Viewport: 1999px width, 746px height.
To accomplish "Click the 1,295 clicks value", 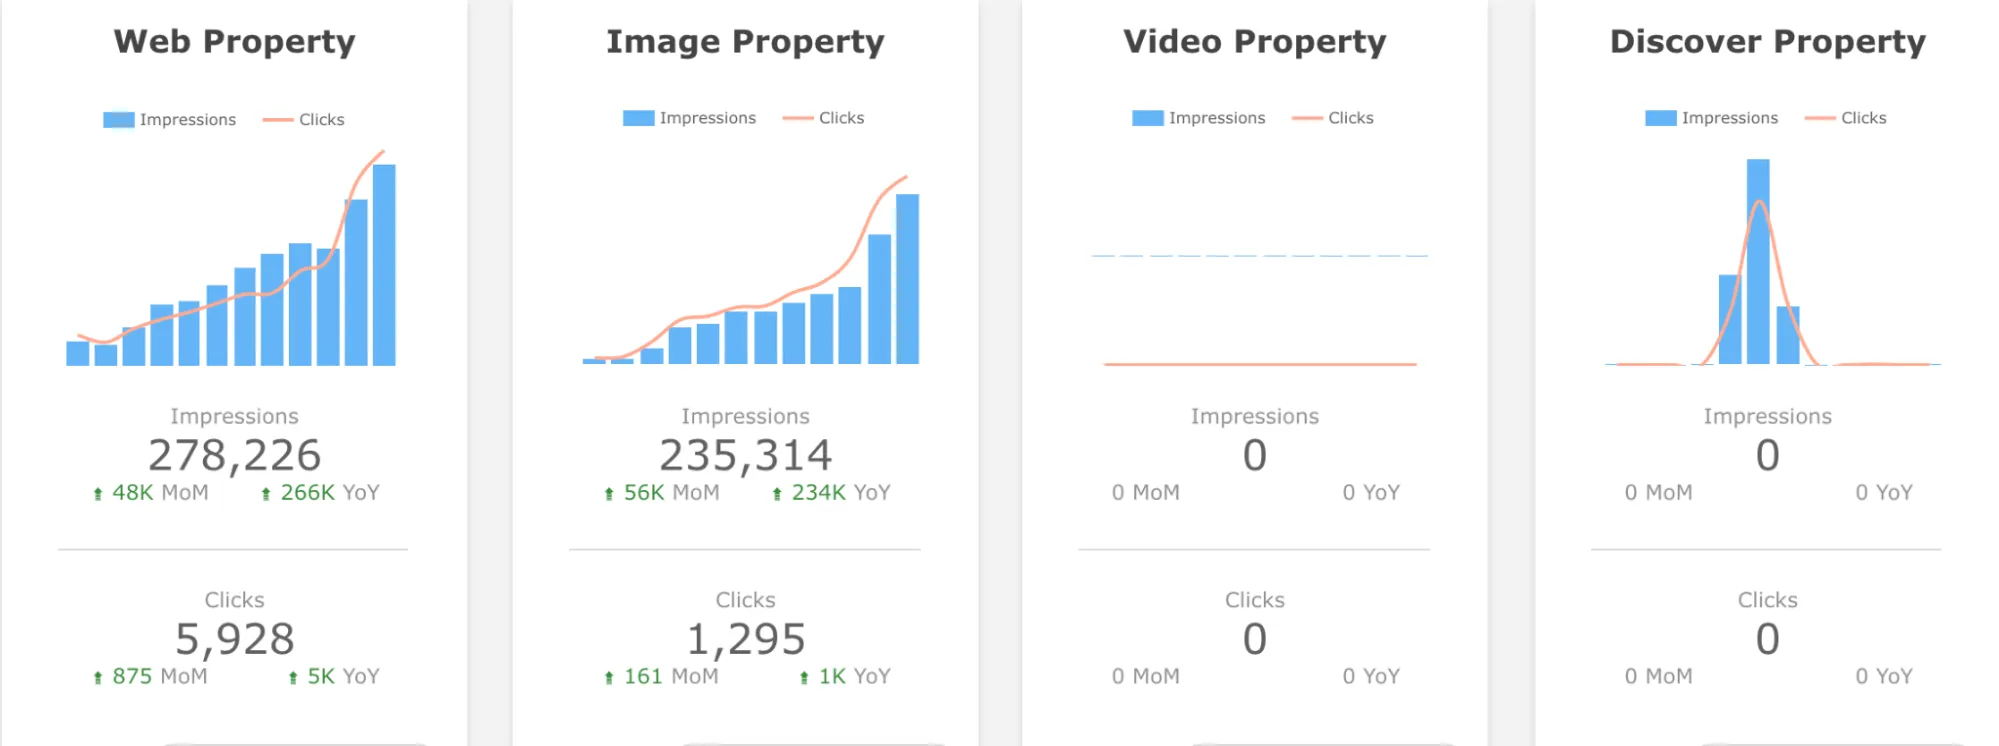I will click(x=745, y=640).
